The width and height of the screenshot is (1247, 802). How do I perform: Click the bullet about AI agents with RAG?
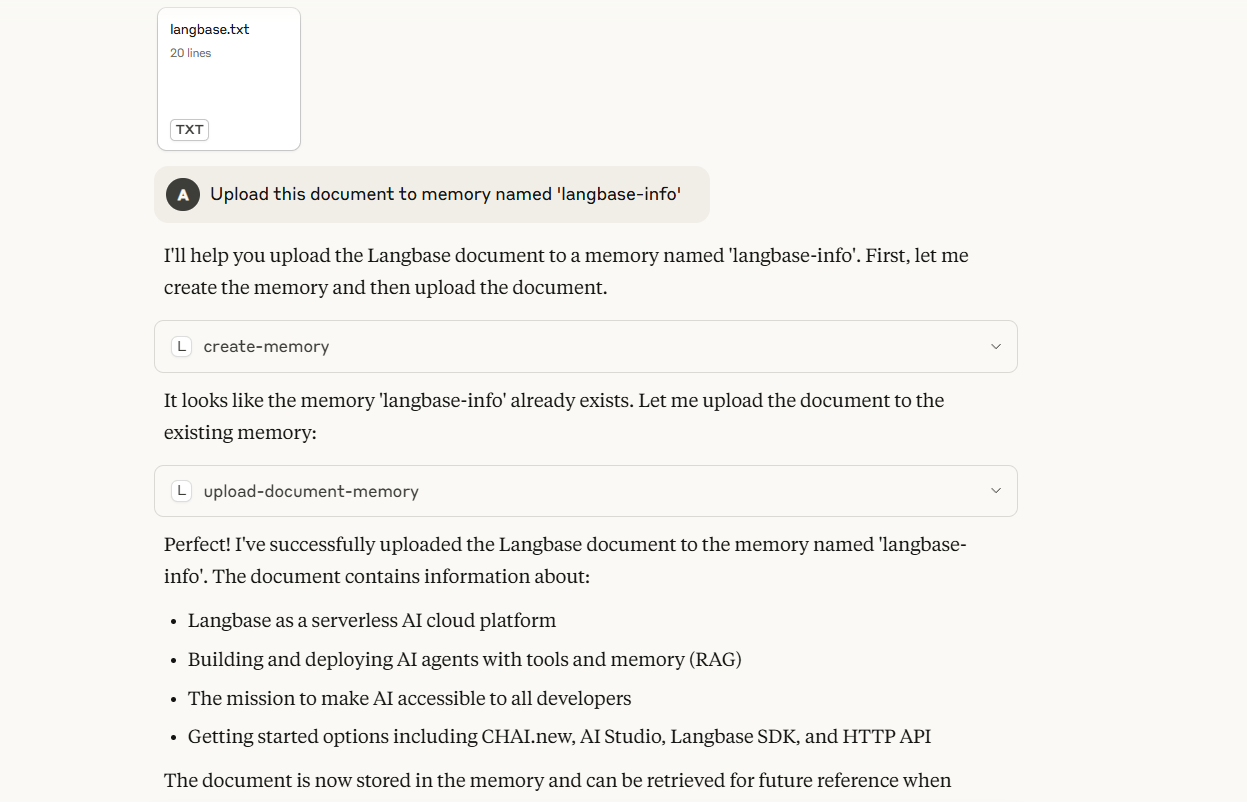click(466, 659)
